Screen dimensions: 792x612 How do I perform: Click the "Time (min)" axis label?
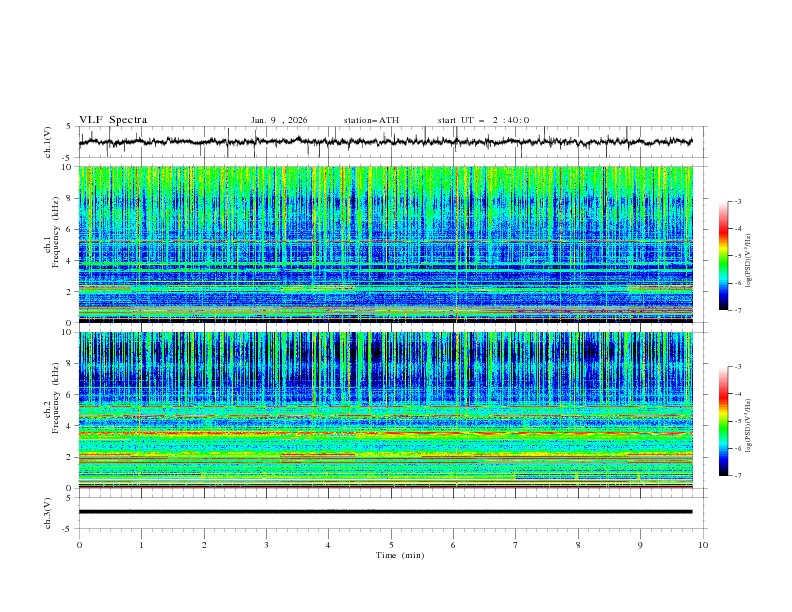pyautogui.click(x=400, y=555)
